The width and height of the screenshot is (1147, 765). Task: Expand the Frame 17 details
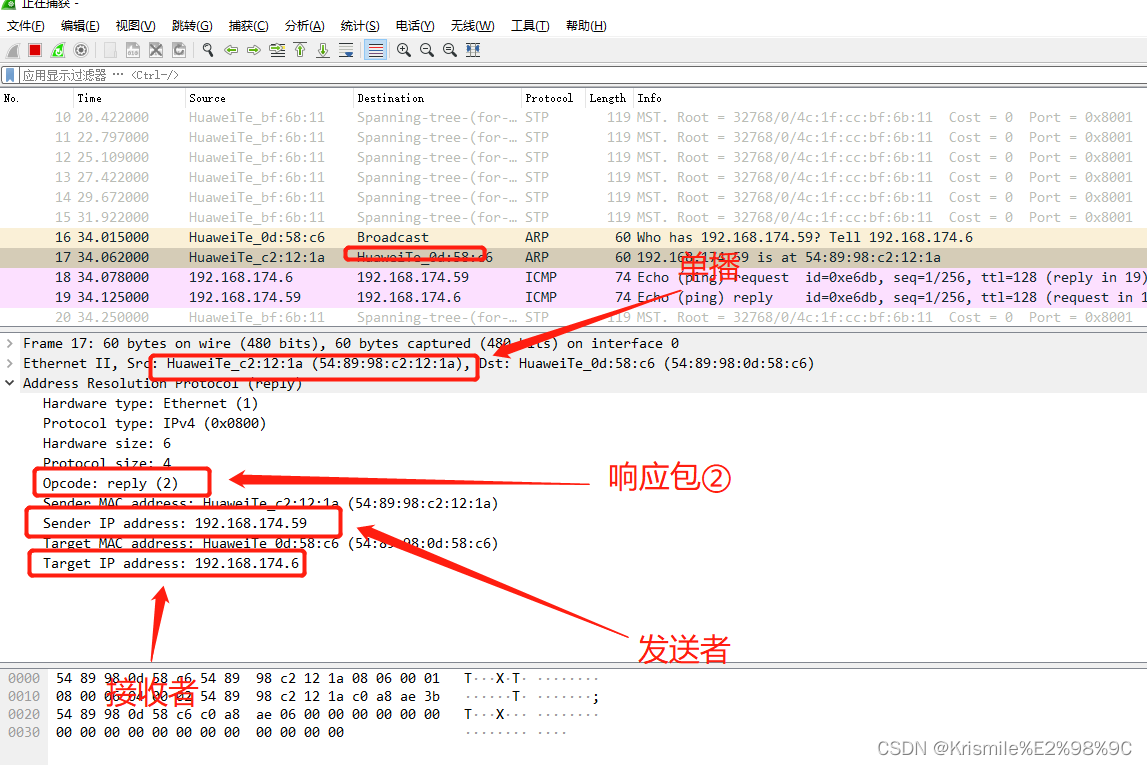click(x=9, y=342)
